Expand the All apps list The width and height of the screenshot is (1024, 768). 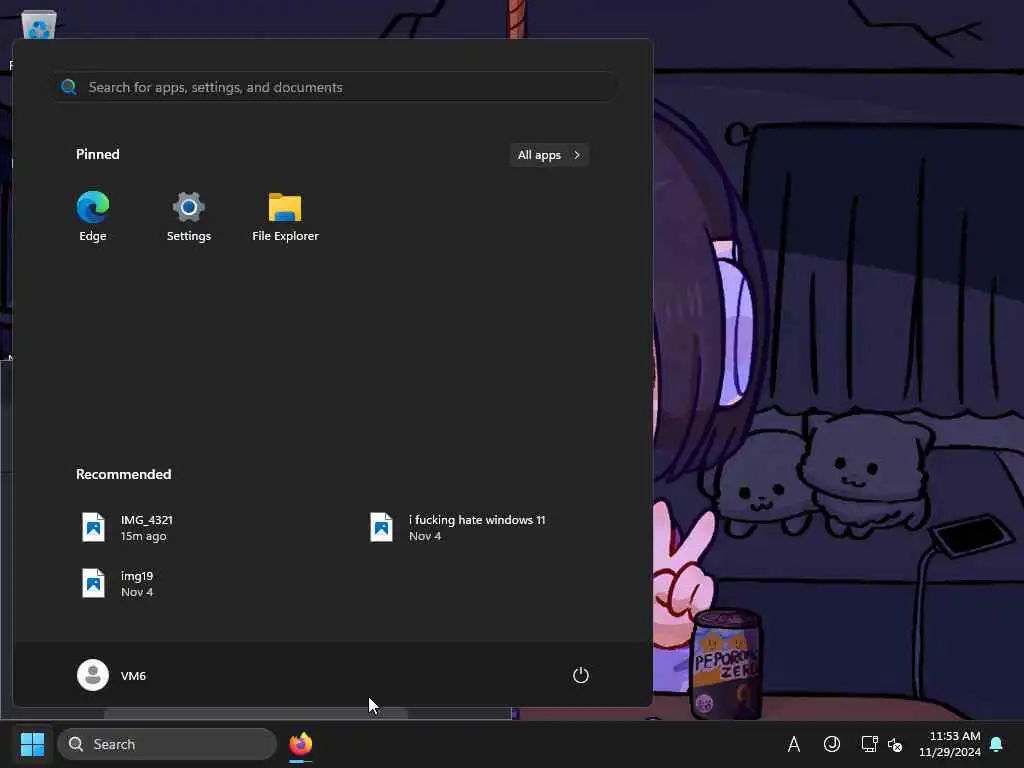(x=549, y=155)
